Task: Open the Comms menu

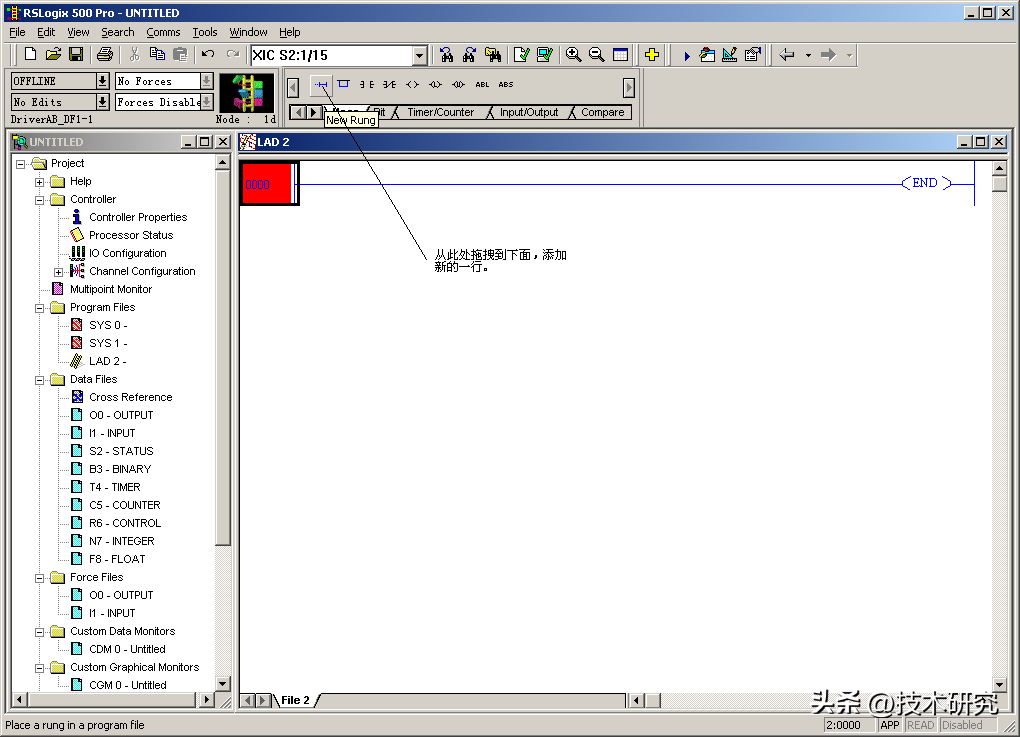Action: (163, 32)
